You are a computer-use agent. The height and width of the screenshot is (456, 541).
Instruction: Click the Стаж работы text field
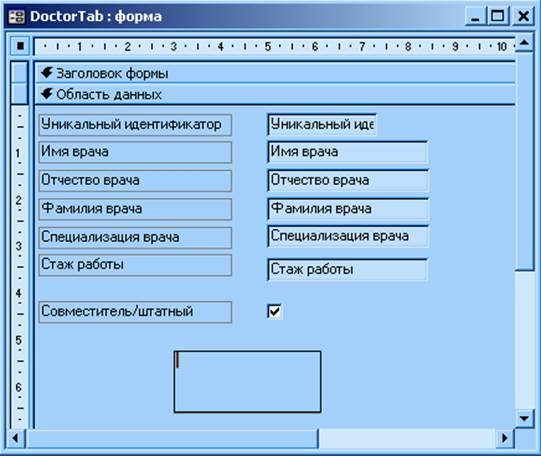click(348, 270)
